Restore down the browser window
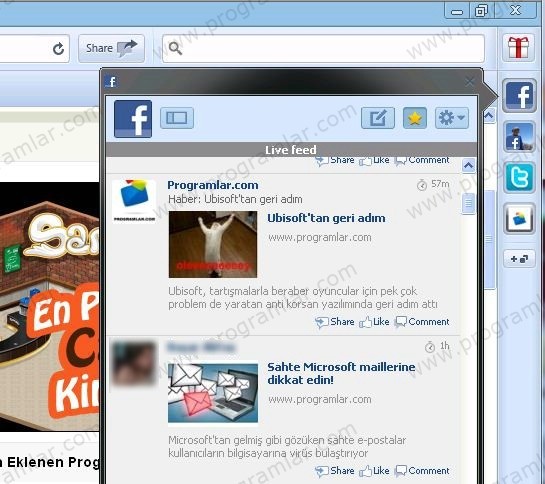Viewport: 545px width, 484px height. [481, 11]
